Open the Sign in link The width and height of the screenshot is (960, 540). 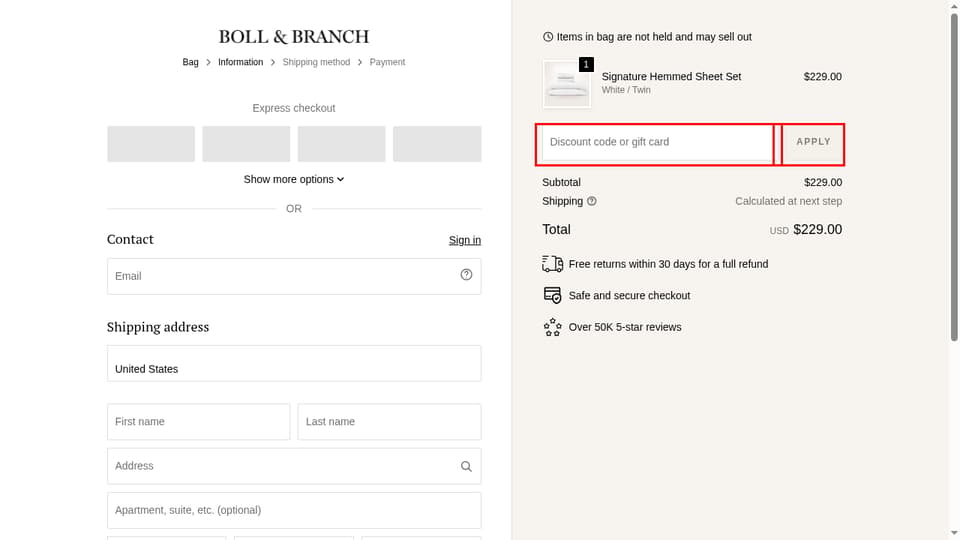pyautogui.click(x=465, y=240)
